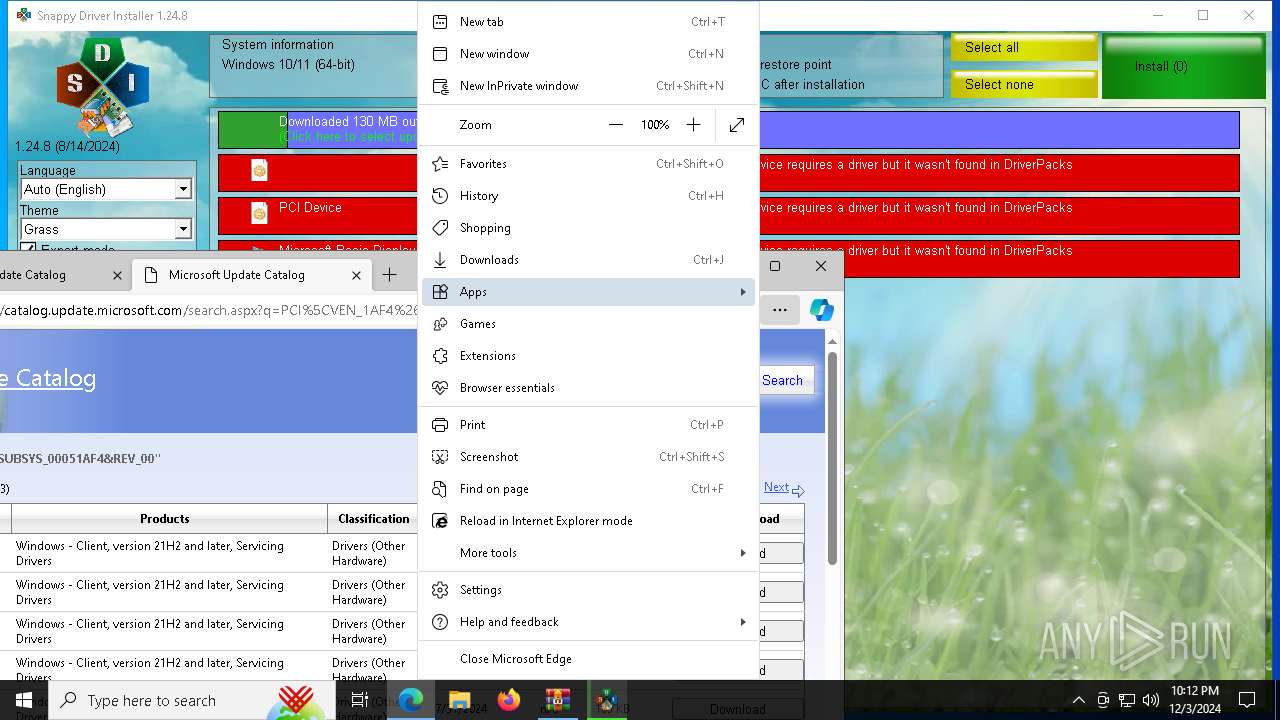Open Downloads menu entry

[588, 260]
